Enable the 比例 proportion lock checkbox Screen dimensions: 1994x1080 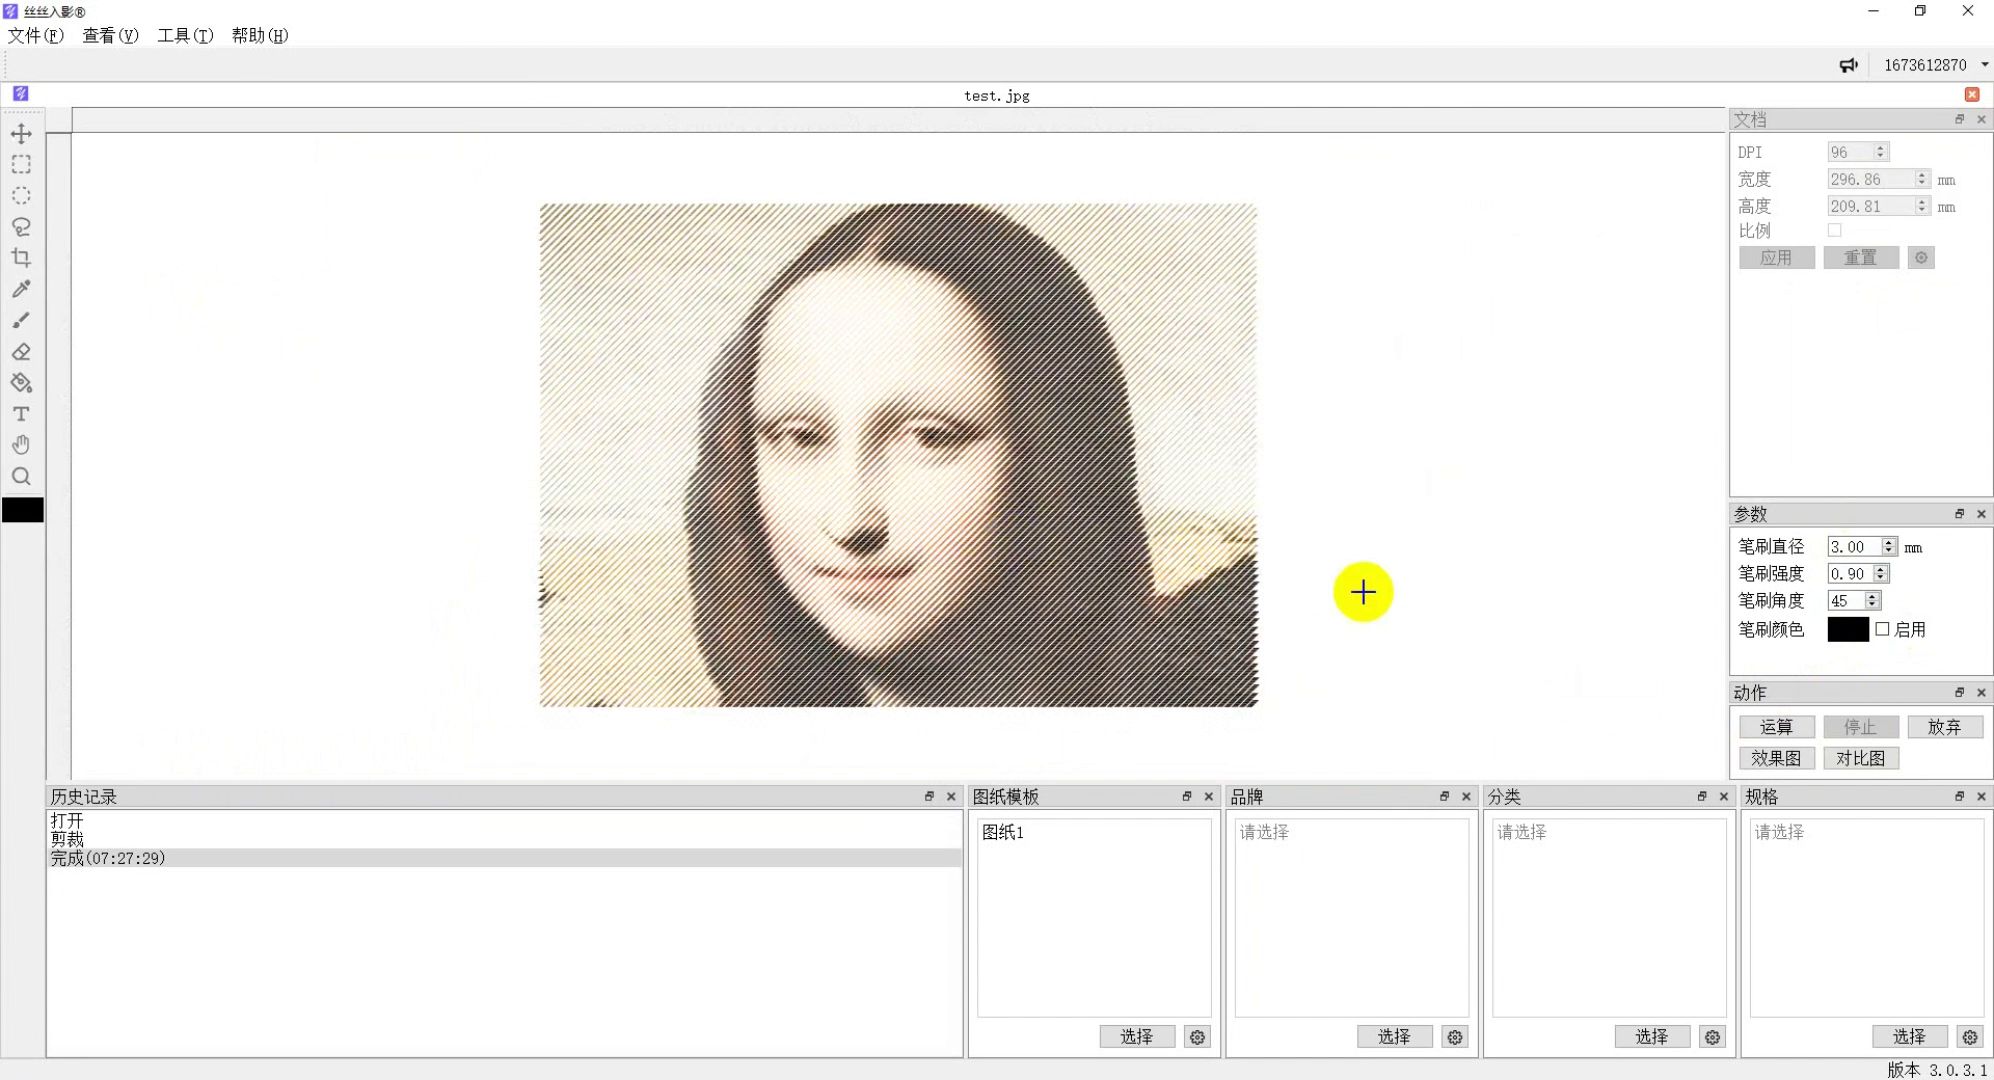pyautogui.click(x=1836, y=229)
